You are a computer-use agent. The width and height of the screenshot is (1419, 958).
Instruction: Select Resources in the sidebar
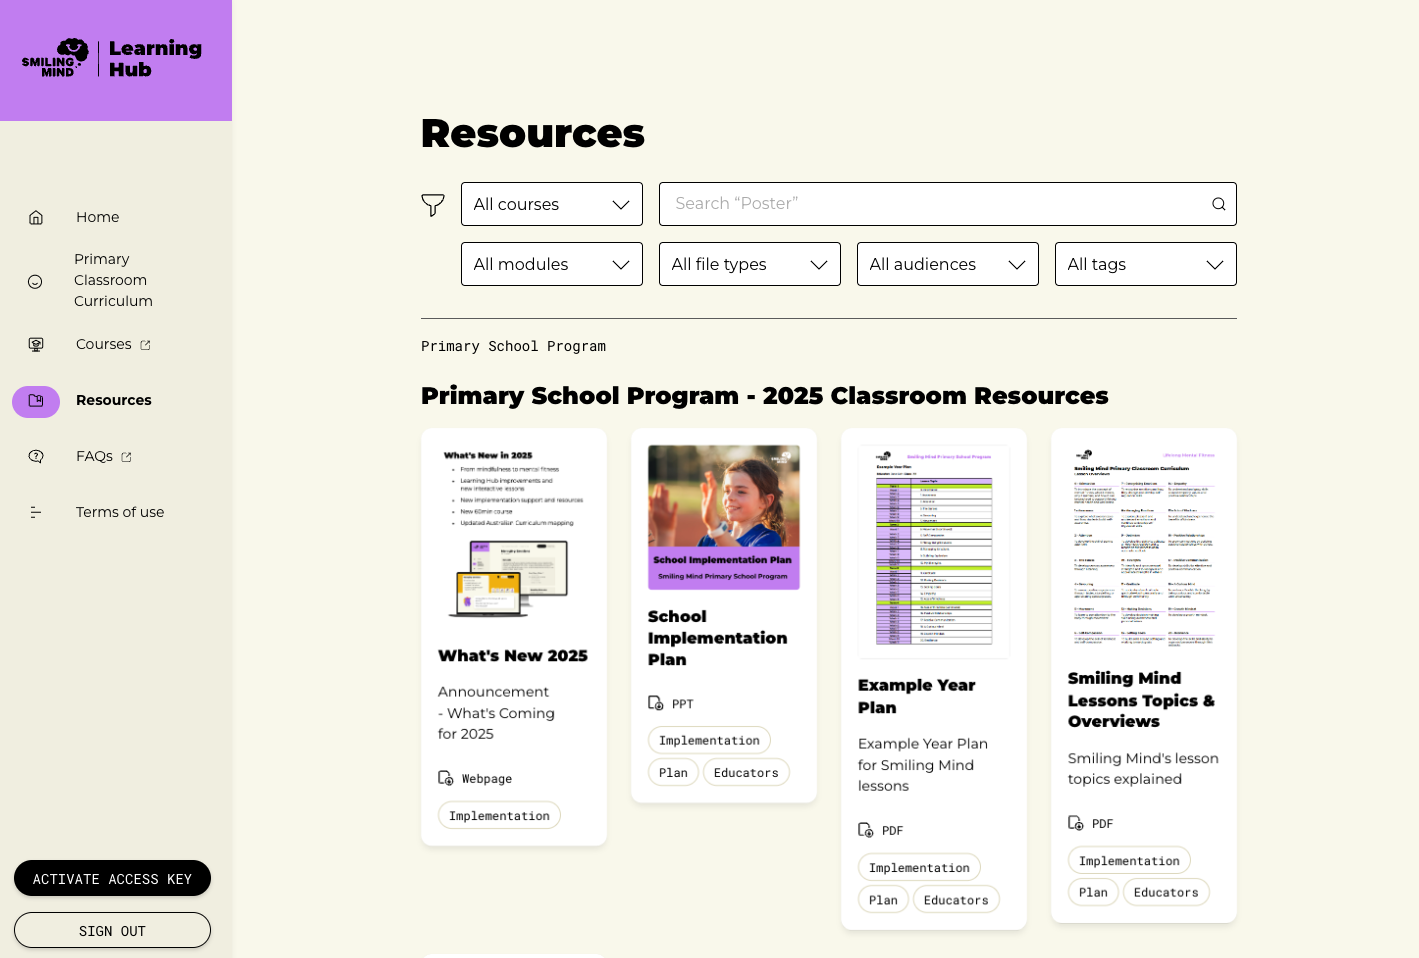click(x=114, y=400)
